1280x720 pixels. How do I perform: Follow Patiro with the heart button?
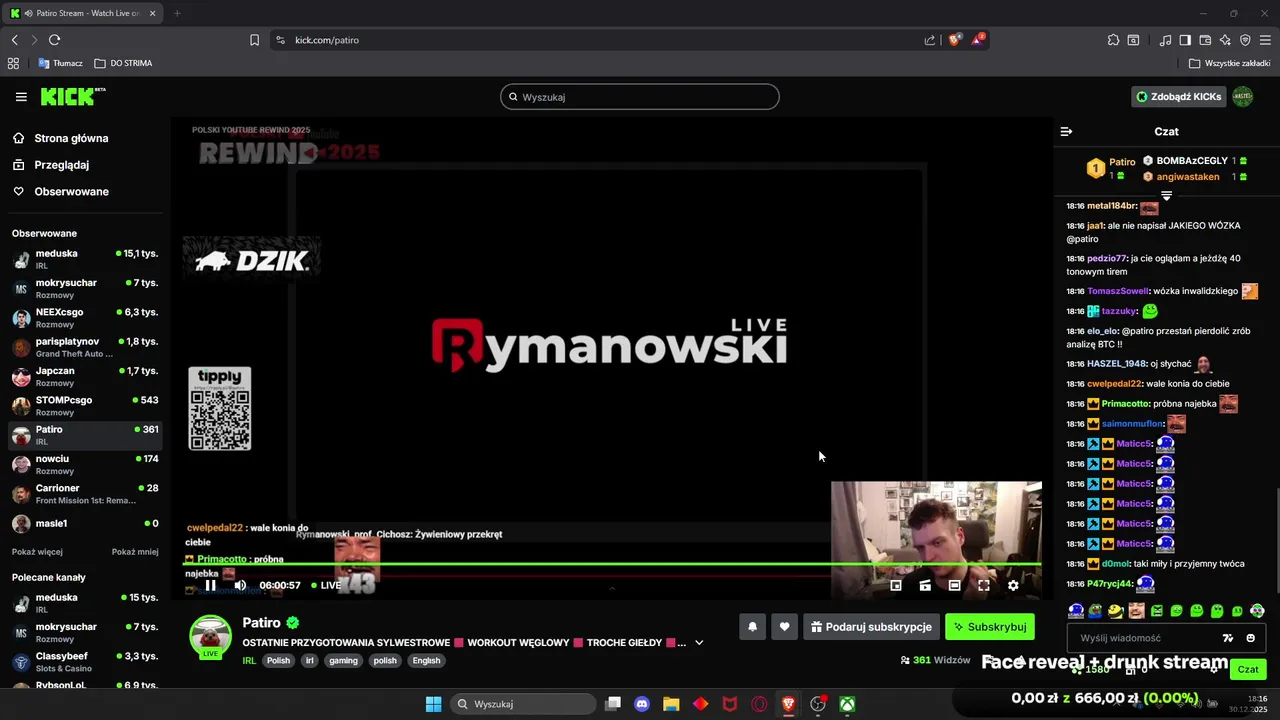tap(784, 627)
